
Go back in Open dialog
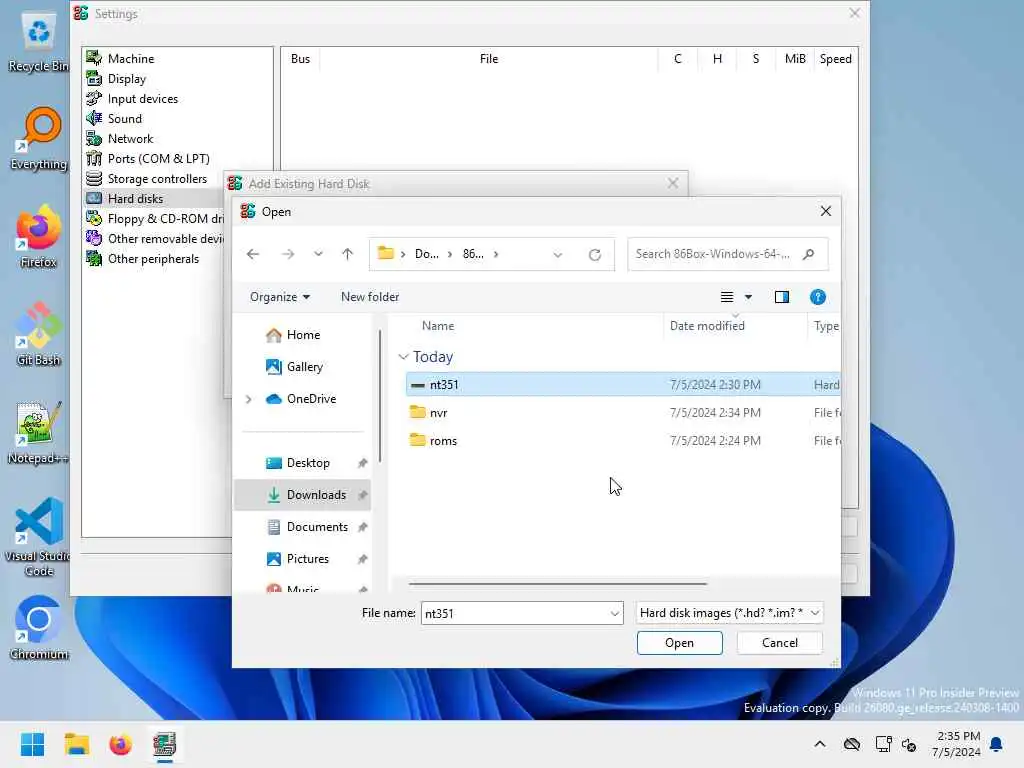[x=253, y=254]
